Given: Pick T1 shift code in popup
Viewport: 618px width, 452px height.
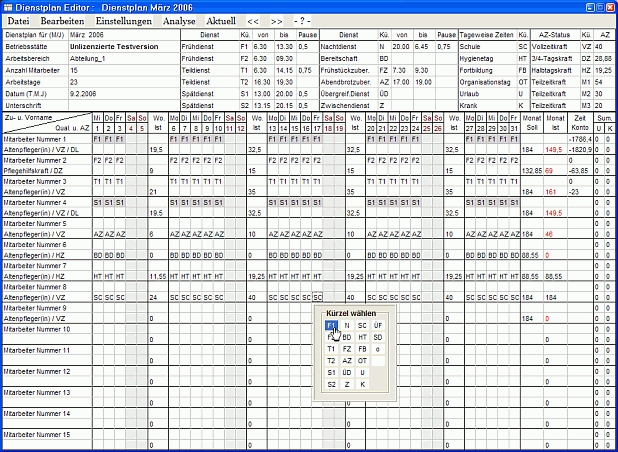Looking at the screenshot, I should point(331,349).
